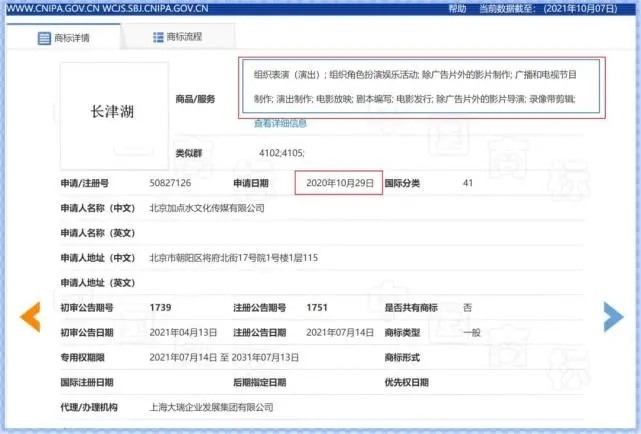Click agency name 上海大瑞企业发展集团有限公司

[x=211, y=408]
